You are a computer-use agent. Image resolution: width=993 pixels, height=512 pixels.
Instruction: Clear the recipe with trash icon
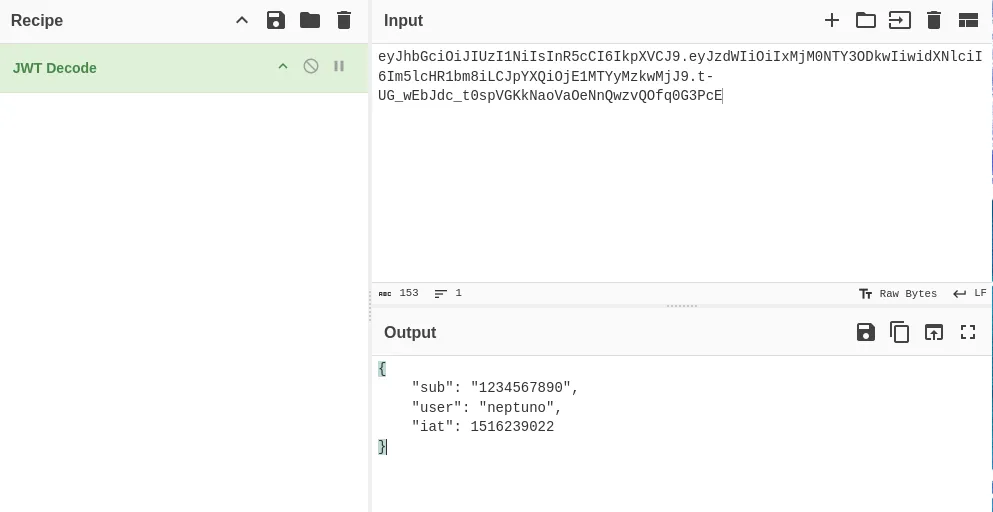coord(344,20)
